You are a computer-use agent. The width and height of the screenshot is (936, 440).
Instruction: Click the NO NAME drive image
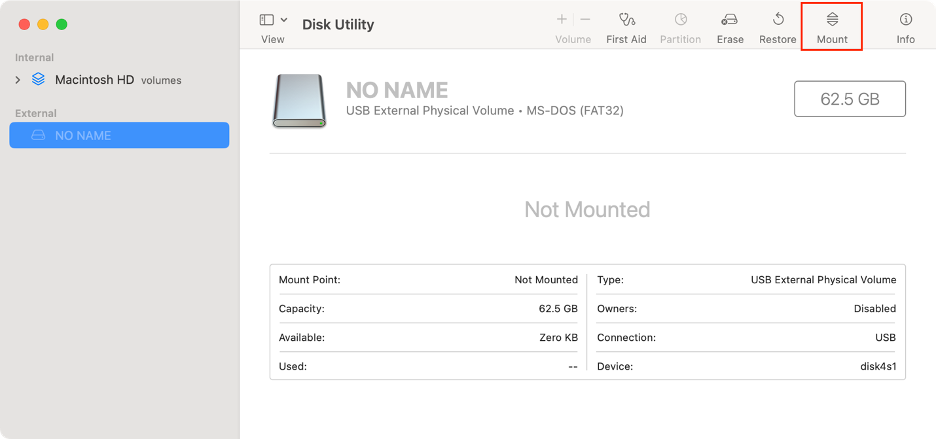click(299, 101)
